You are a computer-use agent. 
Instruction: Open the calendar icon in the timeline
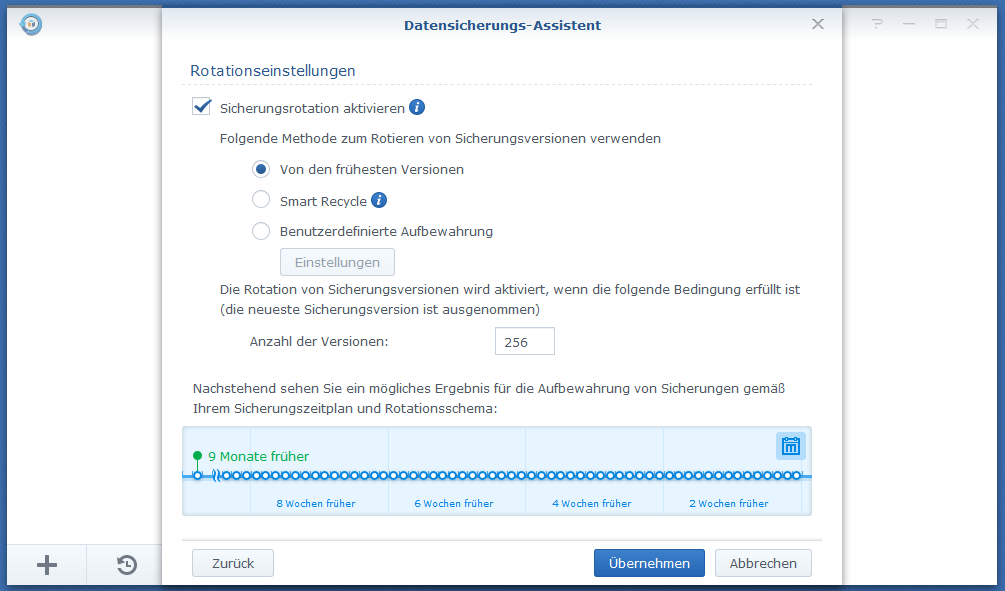click(790, 446)
